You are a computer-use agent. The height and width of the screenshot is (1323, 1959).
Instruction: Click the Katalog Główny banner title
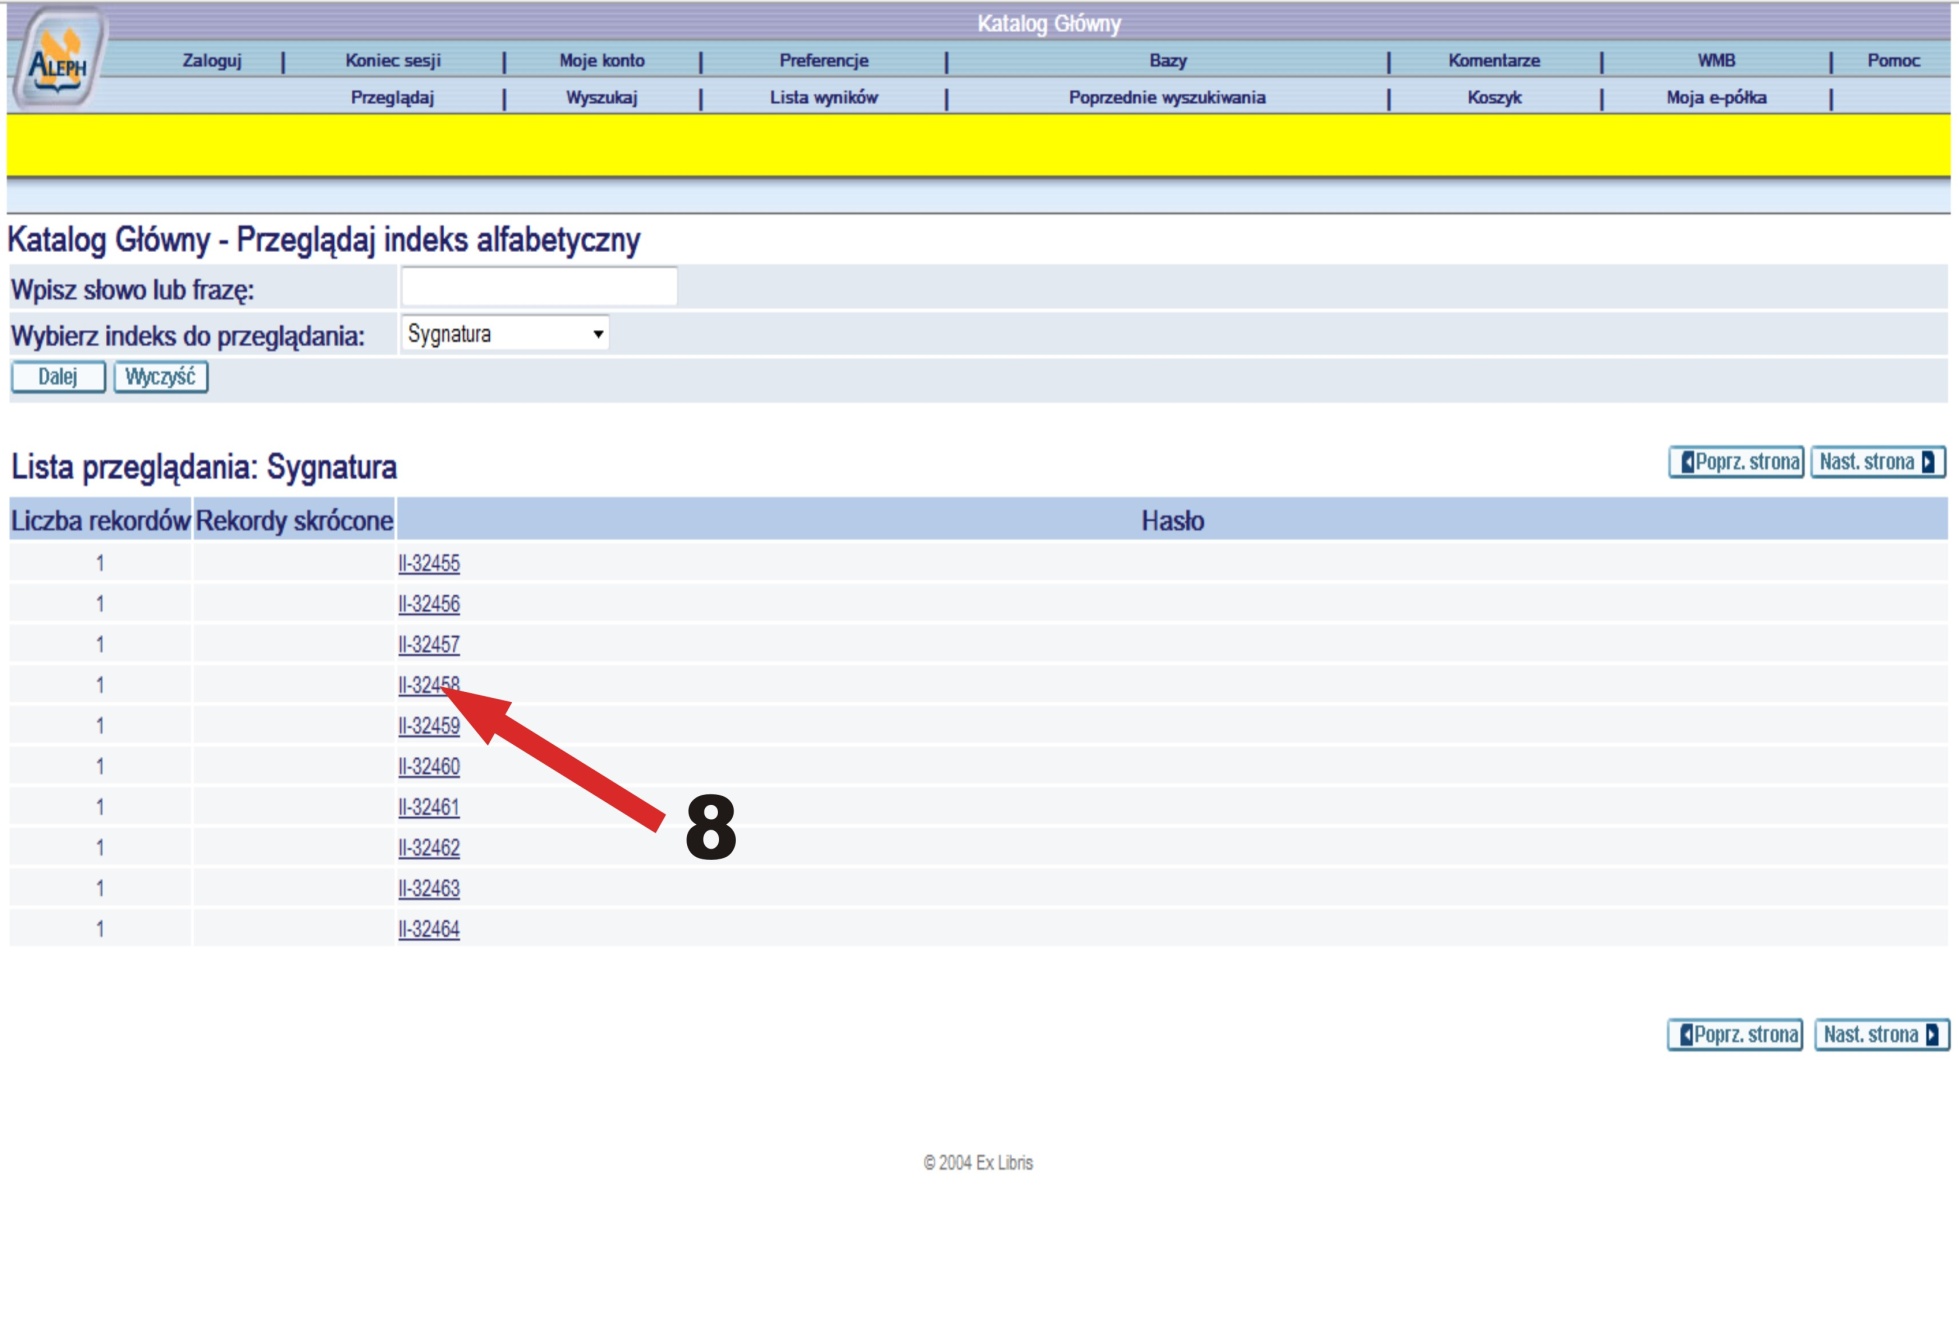pos(1049,23)
